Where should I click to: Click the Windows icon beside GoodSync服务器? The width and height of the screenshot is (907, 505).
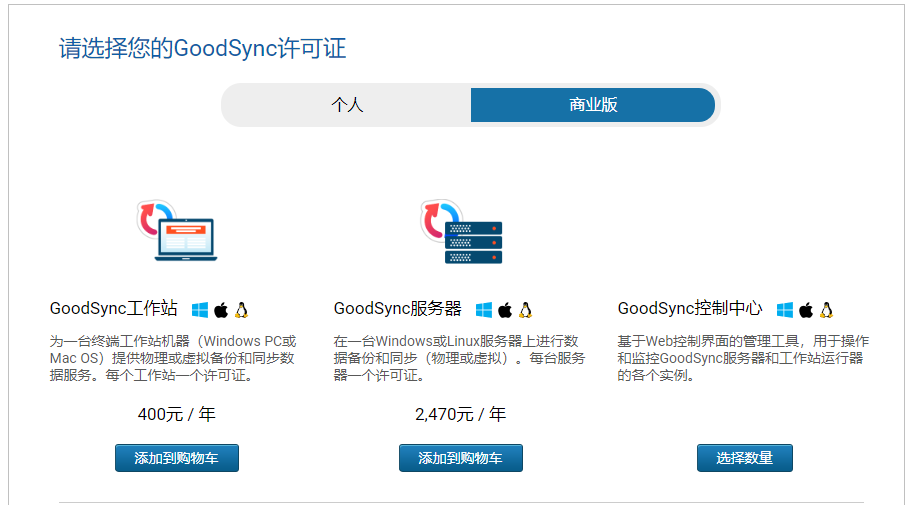(x=484, y=310)
